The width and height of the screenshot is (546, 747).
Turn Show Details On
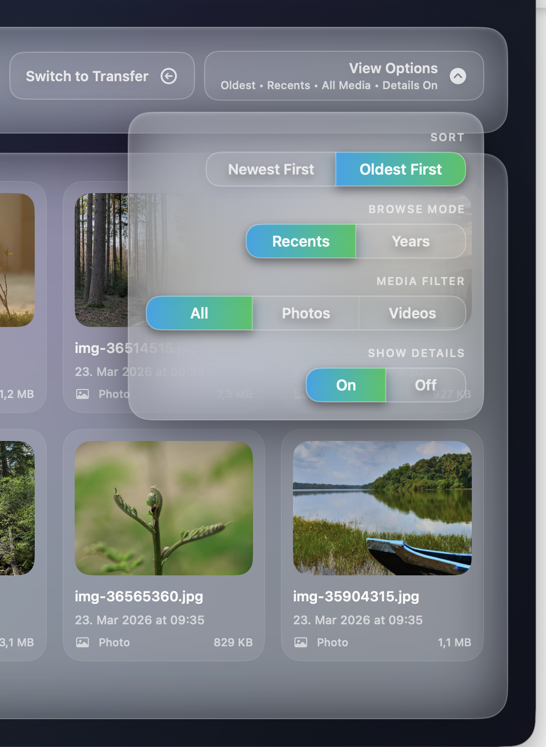(x=346, y=385)
